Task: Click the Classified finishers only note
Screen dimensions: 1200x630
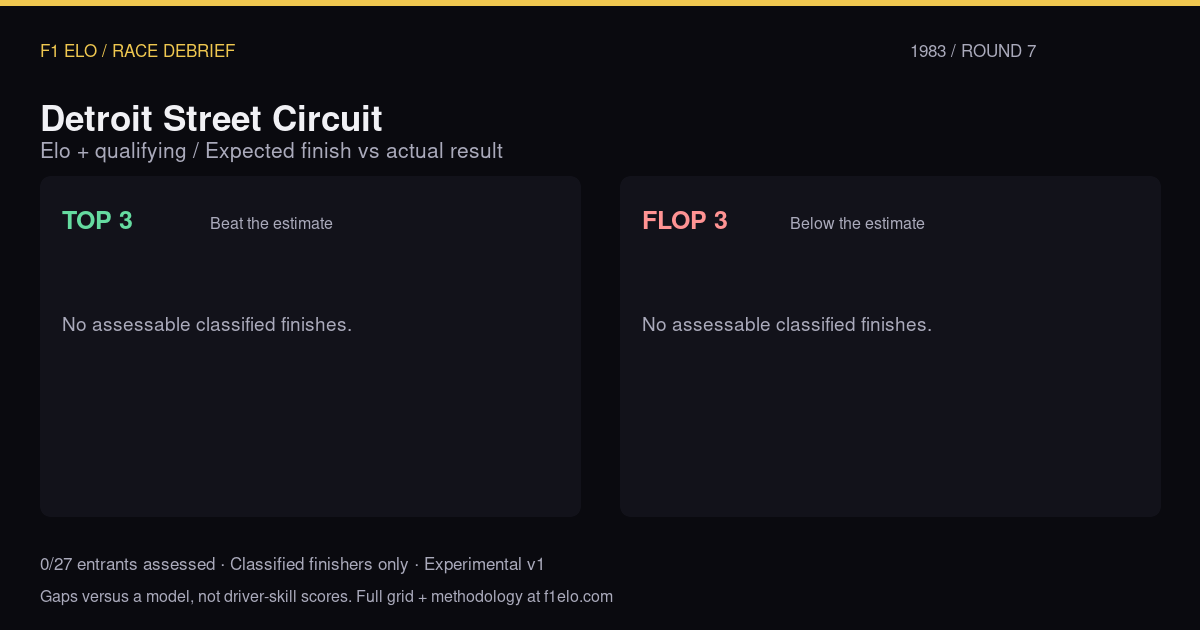Action: (319, 564)
